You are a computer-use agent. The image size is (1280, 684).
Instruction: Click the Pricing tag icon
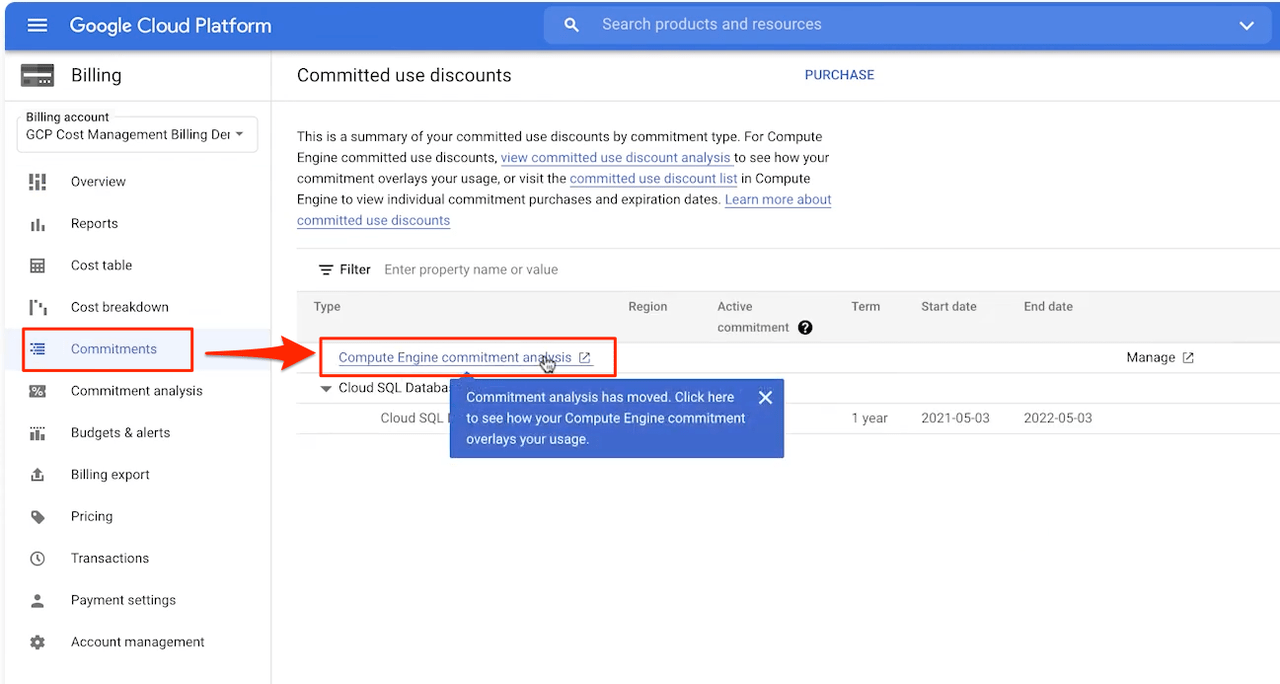(38, 517)
